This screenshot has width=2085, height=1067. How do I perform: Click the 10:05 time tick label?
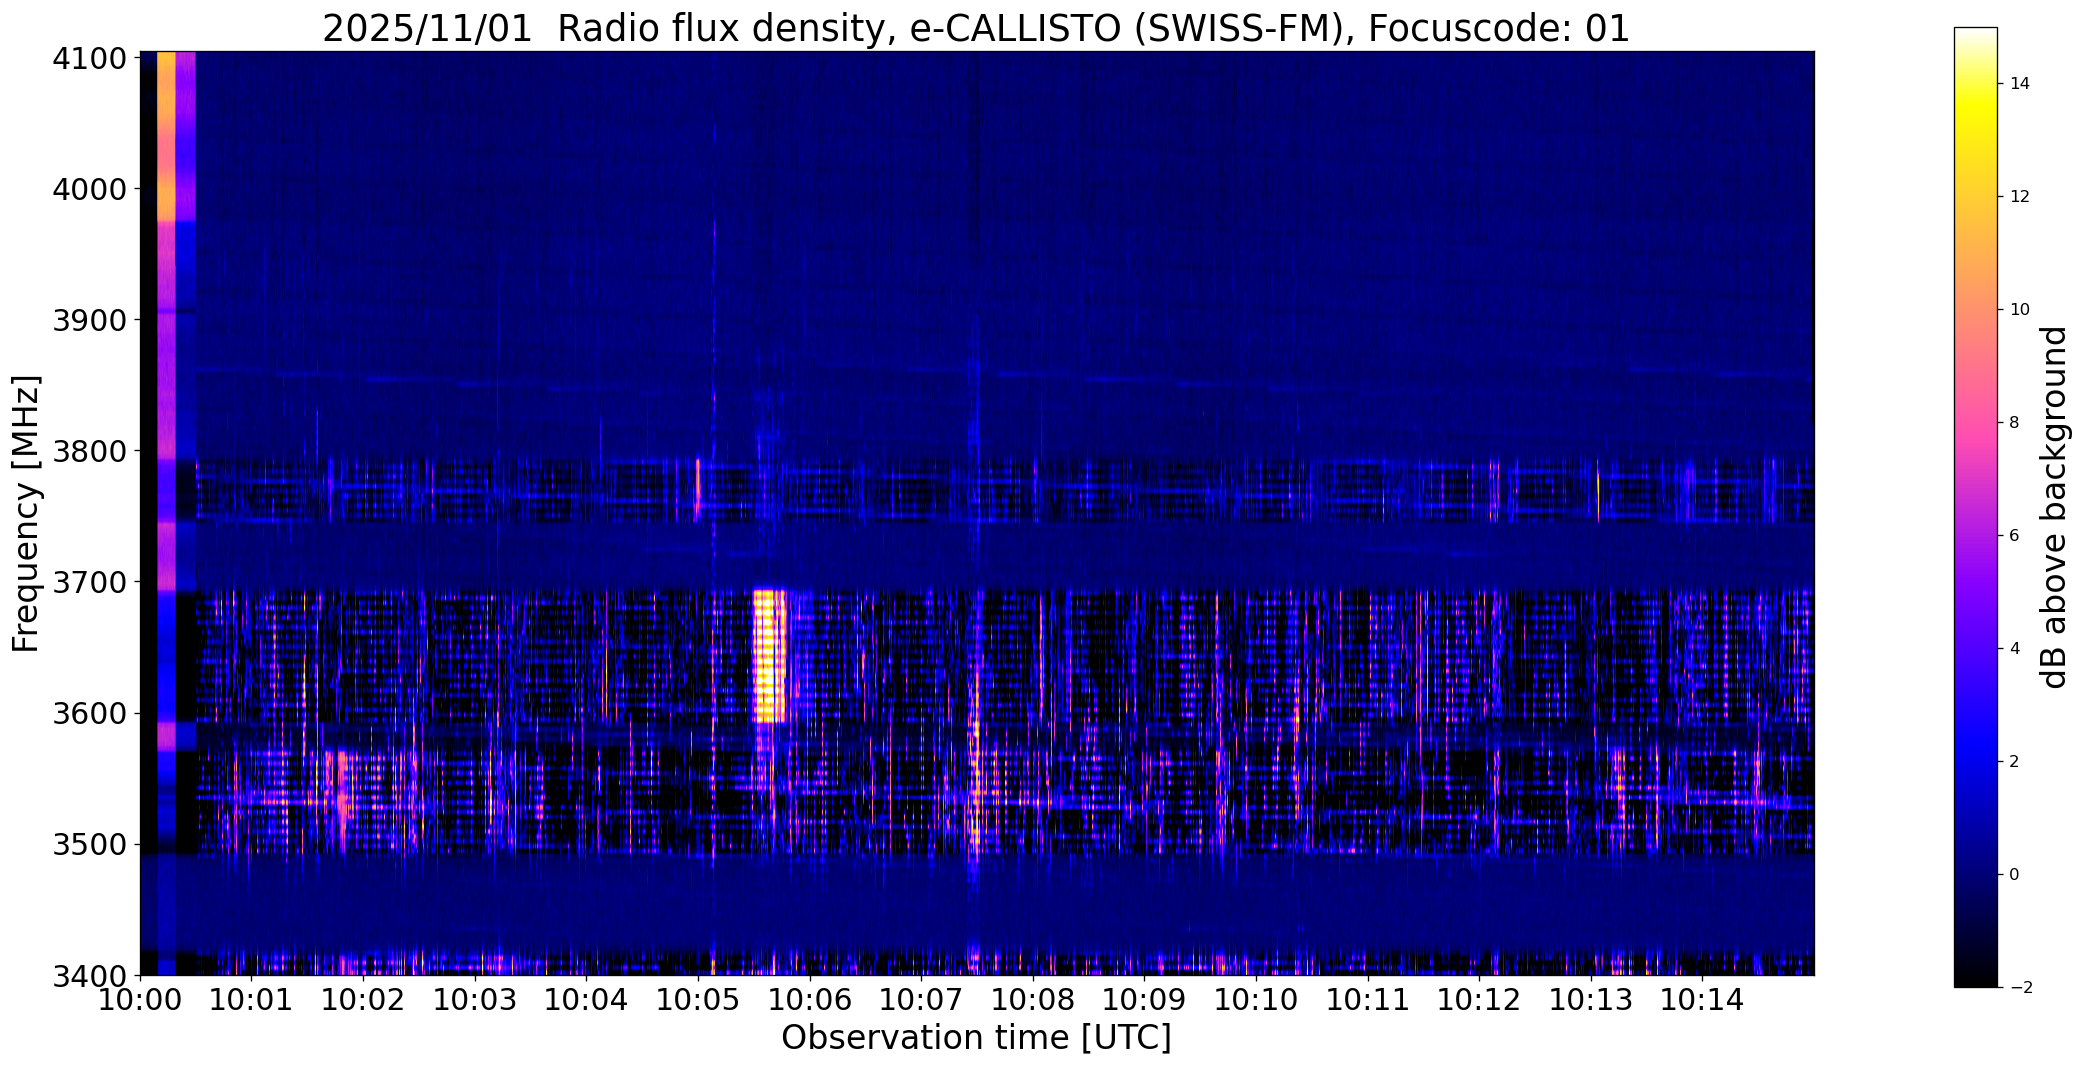point(699,1000)
